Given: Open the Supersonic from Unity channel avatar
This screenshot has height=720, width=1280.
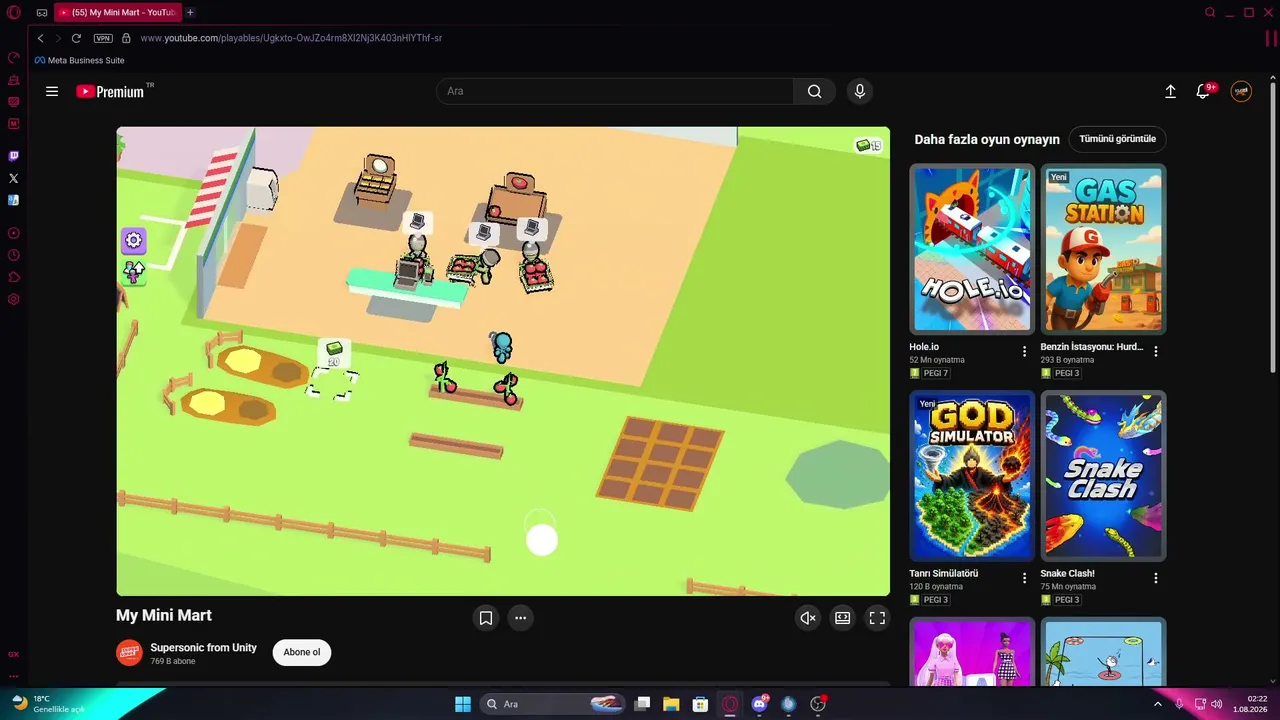Looking at the screenshot, I should click(129, 653).
